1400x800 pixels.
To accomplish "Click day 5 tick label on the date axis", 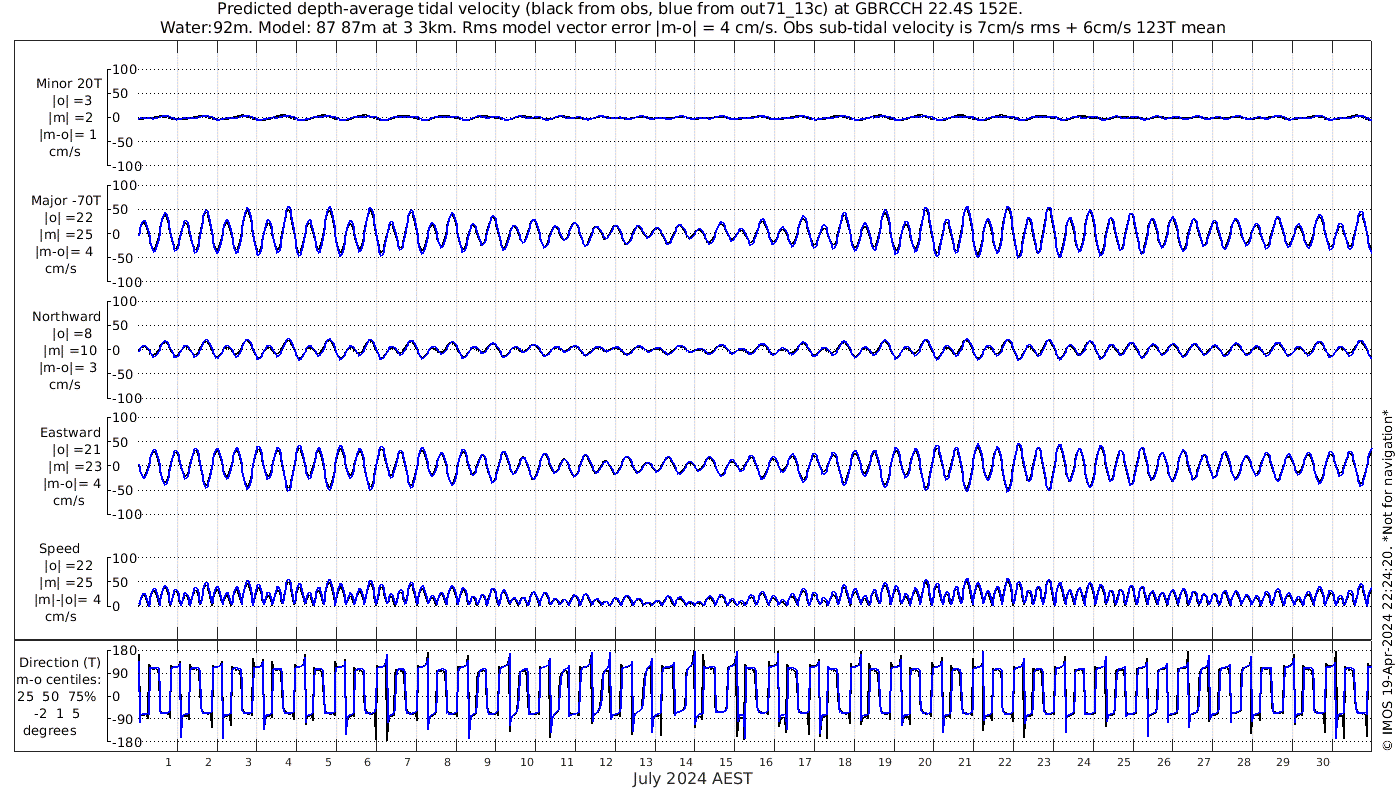I will point(328,762).
